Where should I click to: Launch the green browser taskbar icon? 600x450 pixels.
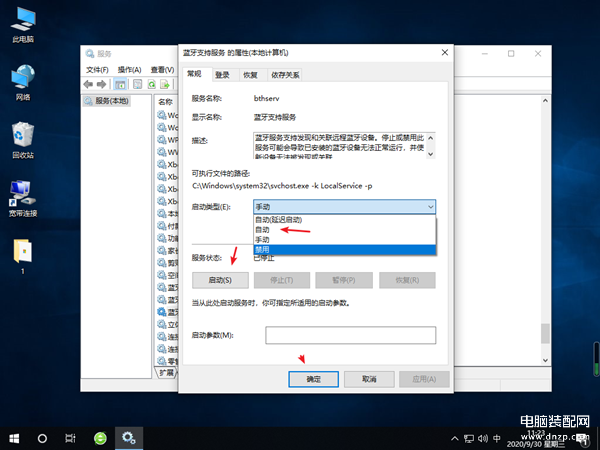click(x=100, y=438)
